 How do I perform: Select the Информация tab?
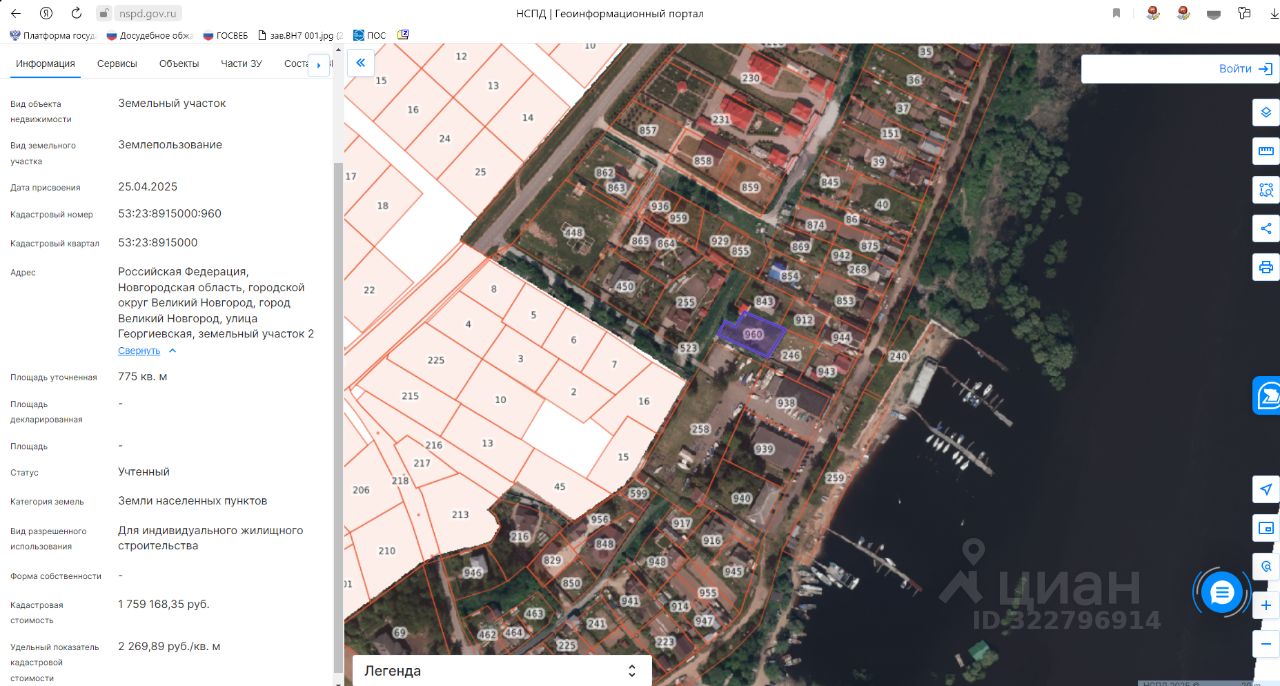tap(45, 63)
